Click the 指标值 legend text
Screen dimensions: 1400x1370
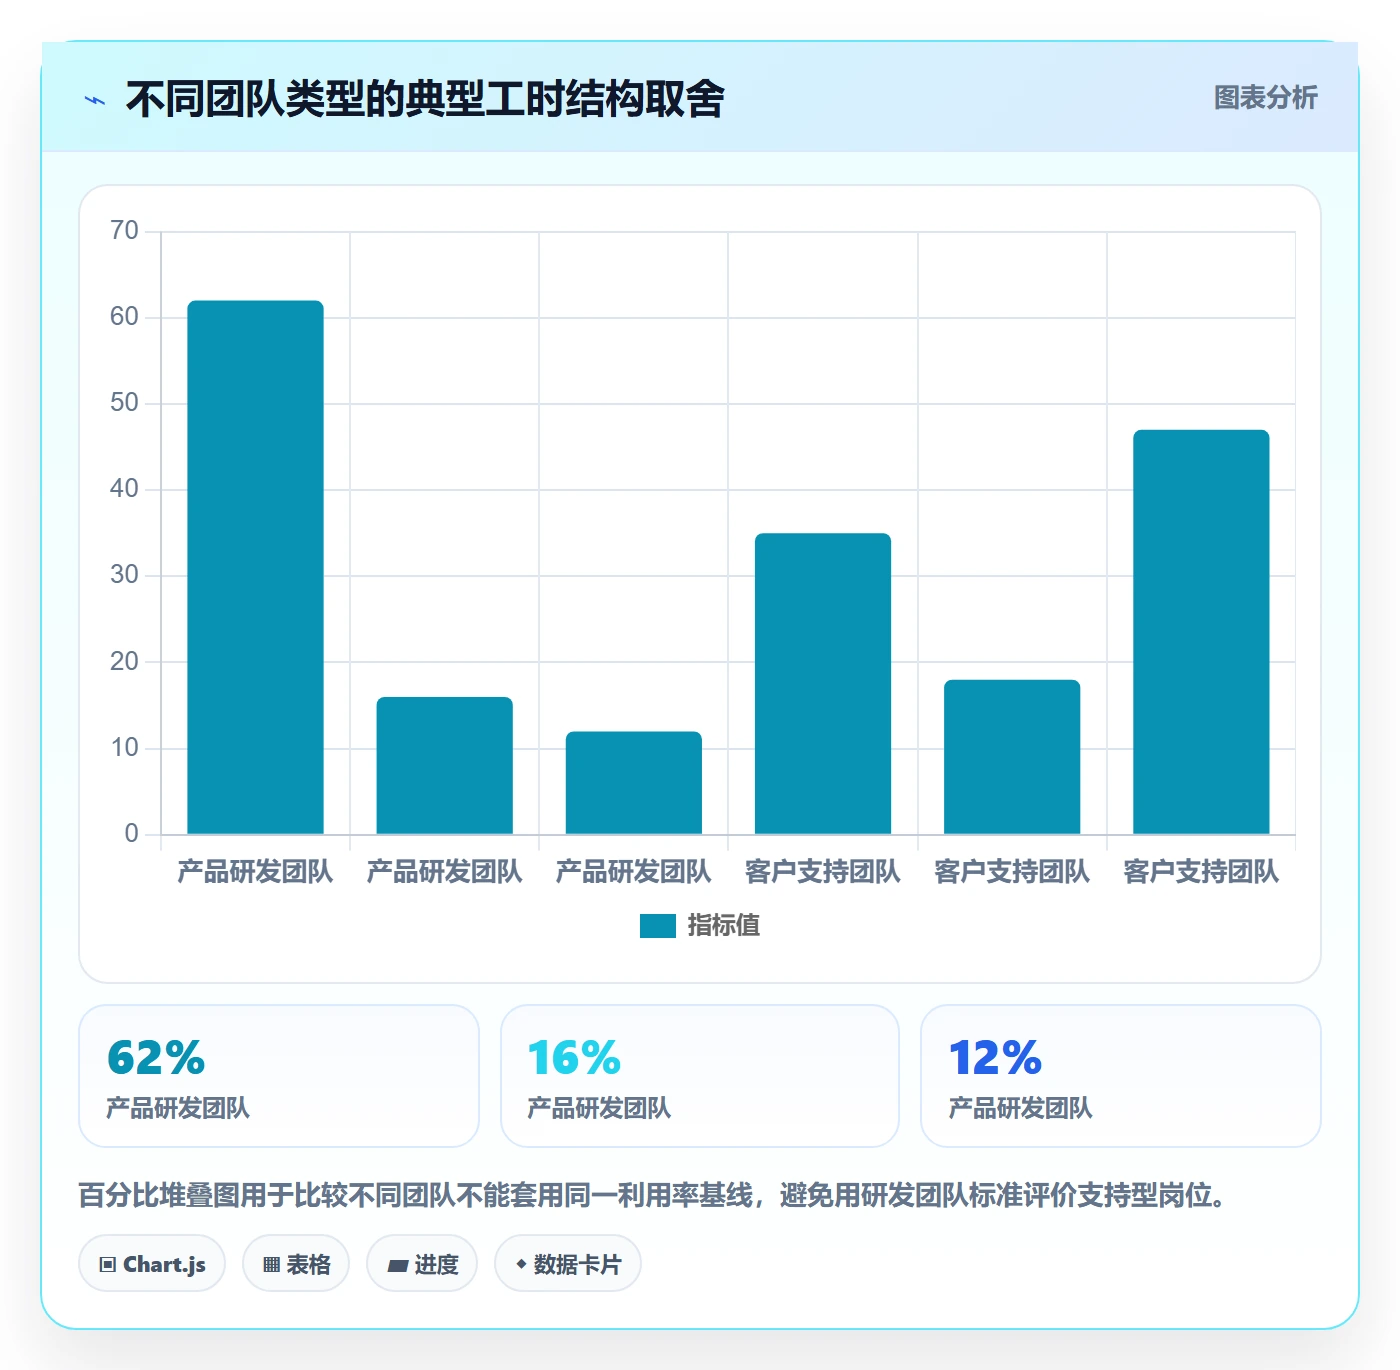[723, 926]
